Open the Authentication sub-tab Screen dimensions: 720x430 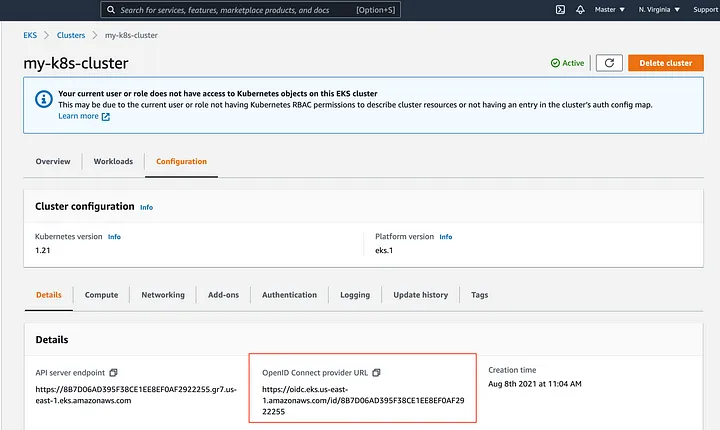289,295
